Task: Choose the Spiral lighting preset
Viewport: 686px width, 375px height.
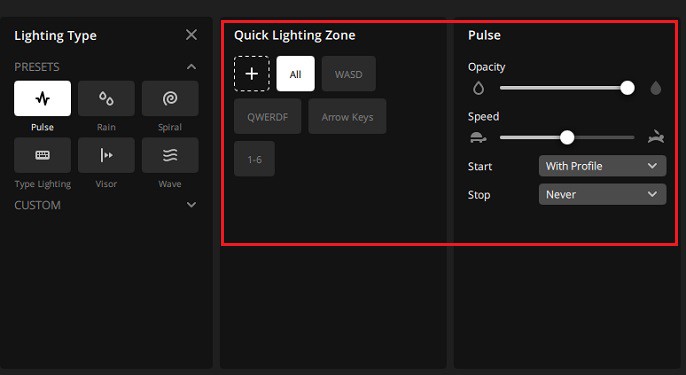Action: pos(170,98)
